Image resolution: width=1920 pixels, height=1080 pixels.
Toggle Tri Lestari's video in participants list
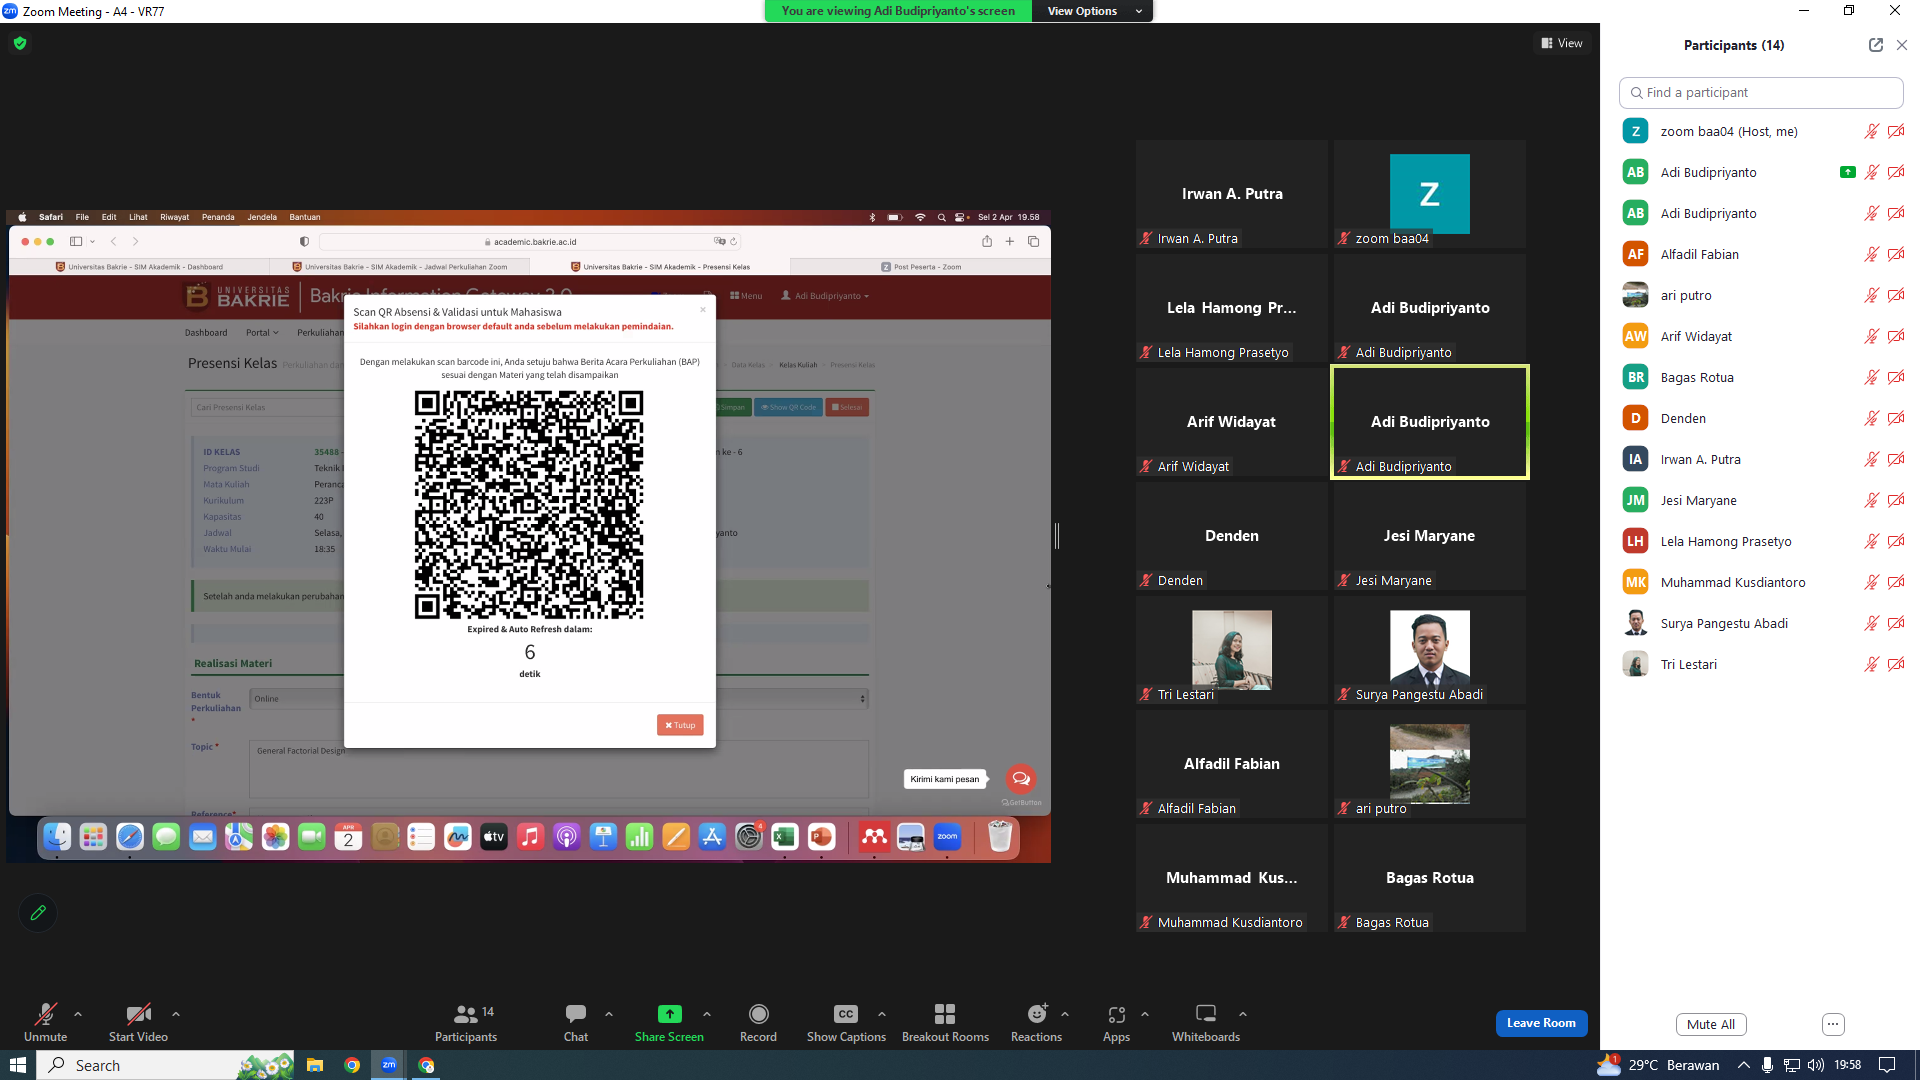1896,664
